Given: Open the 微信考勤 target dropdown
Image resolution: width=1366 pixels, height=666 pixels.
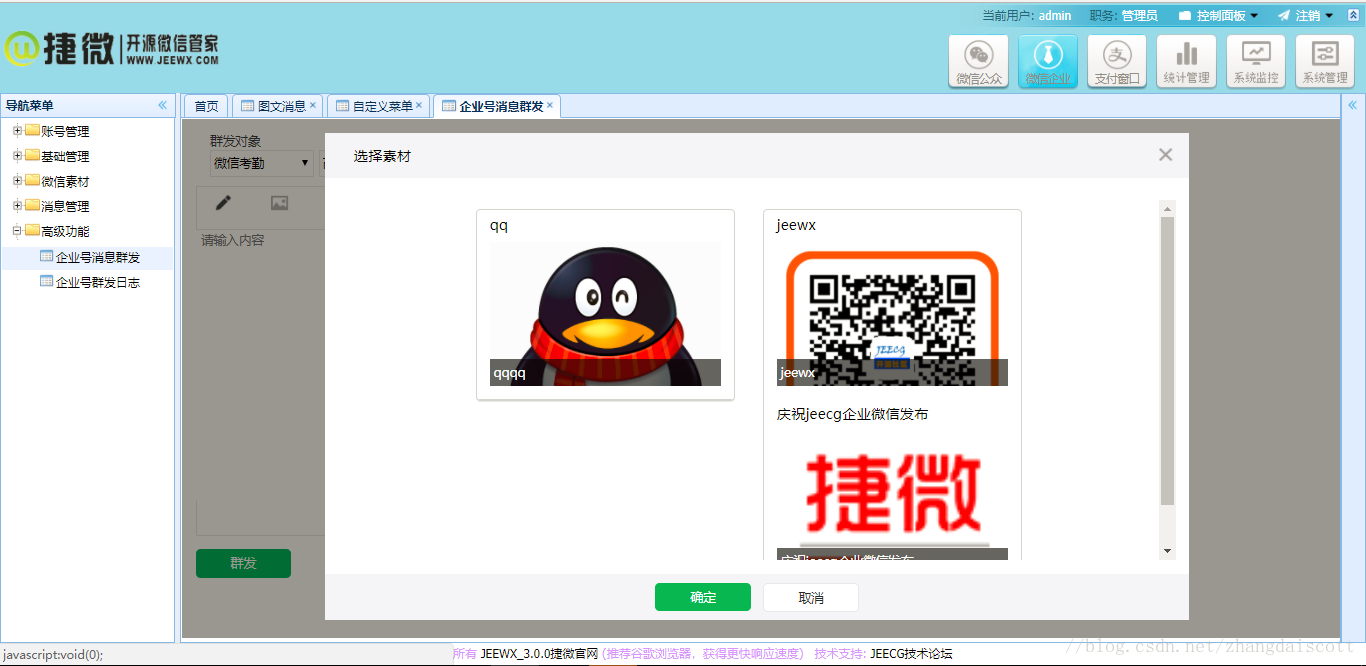Looking at the screenshot, I should point(261,163).
